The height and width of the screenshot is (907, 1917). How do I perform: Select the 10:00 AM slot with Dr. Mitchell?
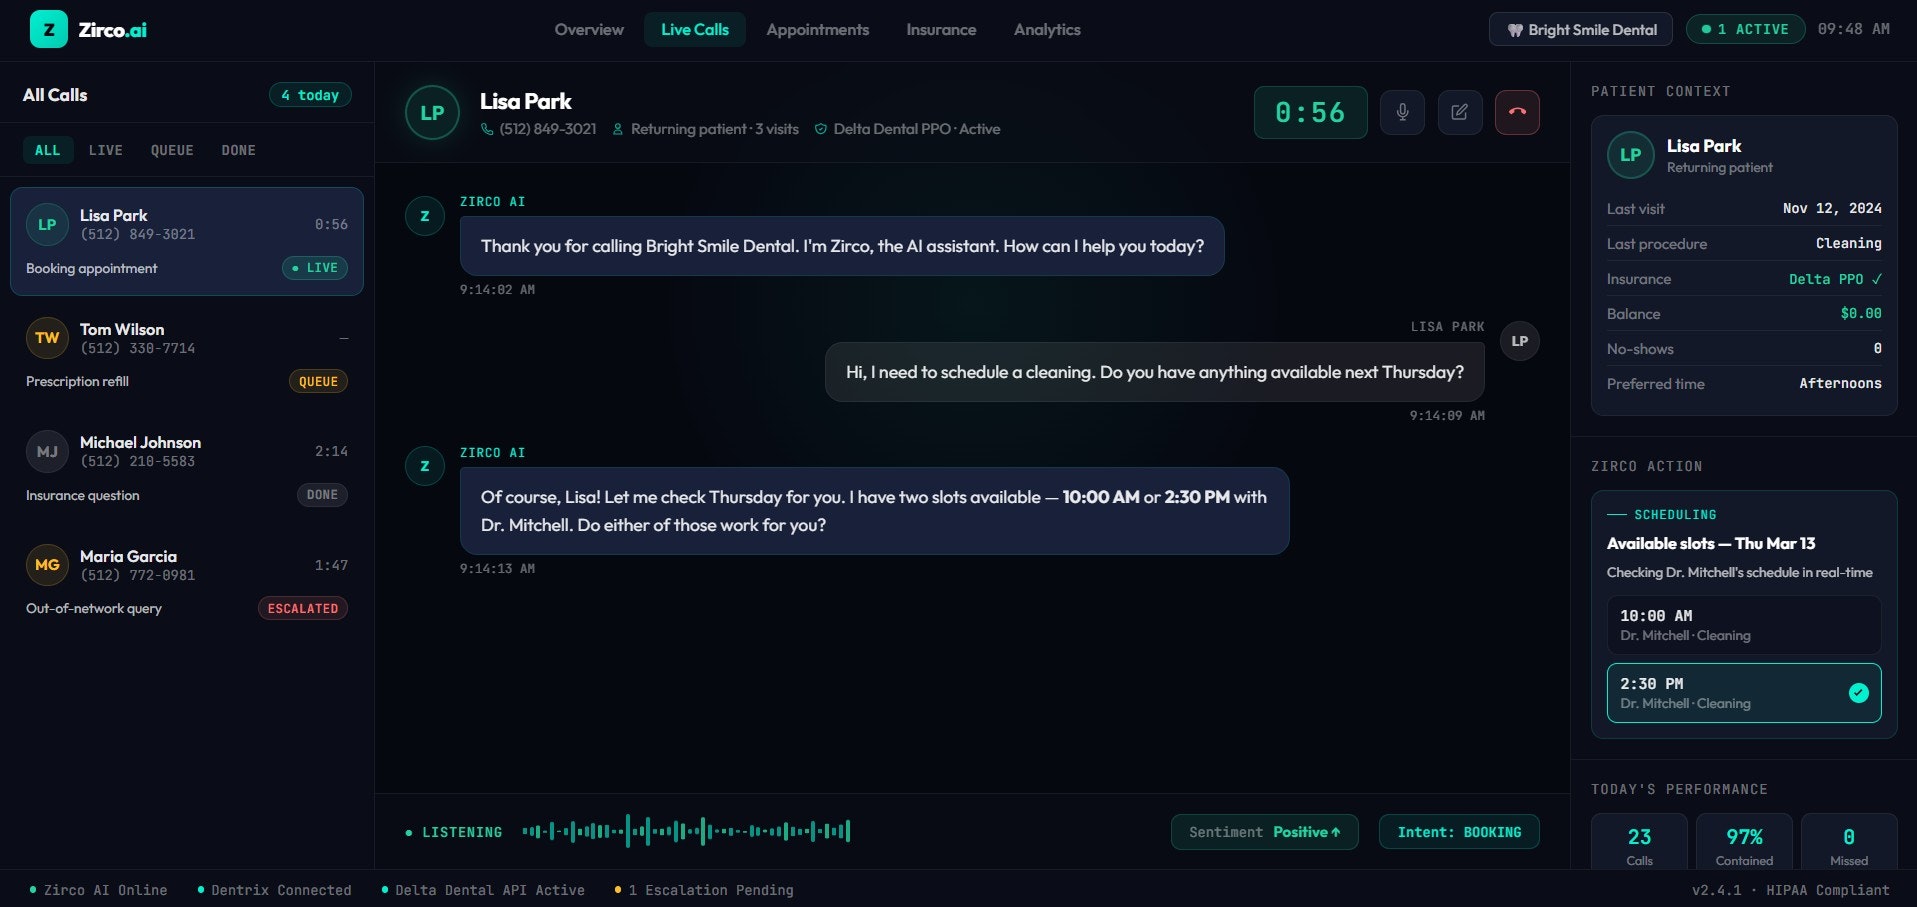[1743, 624]
